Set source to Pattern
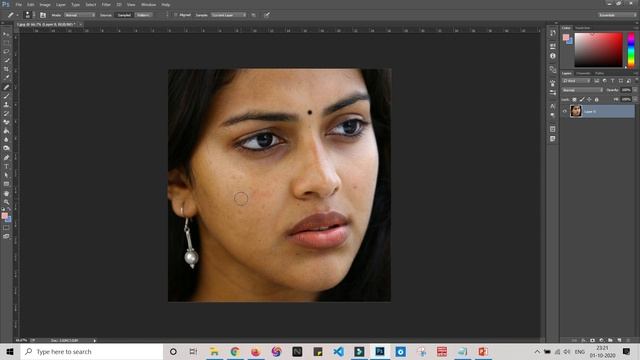This screenshot has height=360, width=640. [143, 15]
